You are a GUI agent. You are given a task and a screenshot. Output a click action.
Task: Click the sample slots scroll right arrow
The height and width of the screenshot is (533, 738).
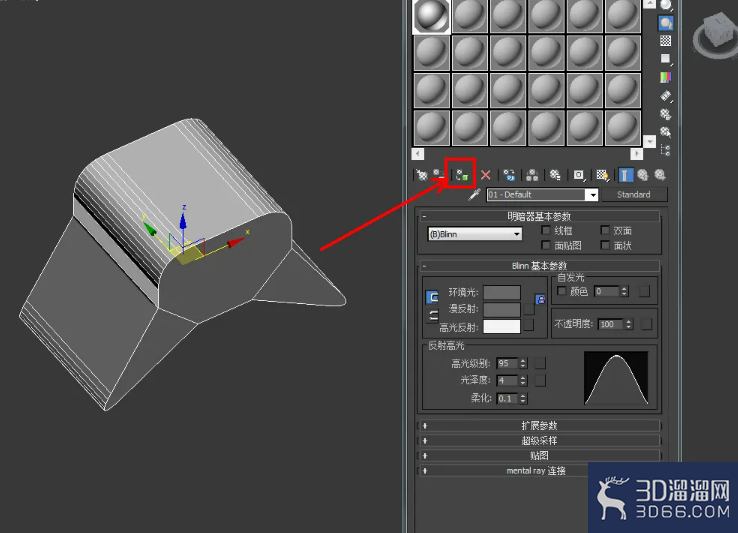click(x=636, y=153)
